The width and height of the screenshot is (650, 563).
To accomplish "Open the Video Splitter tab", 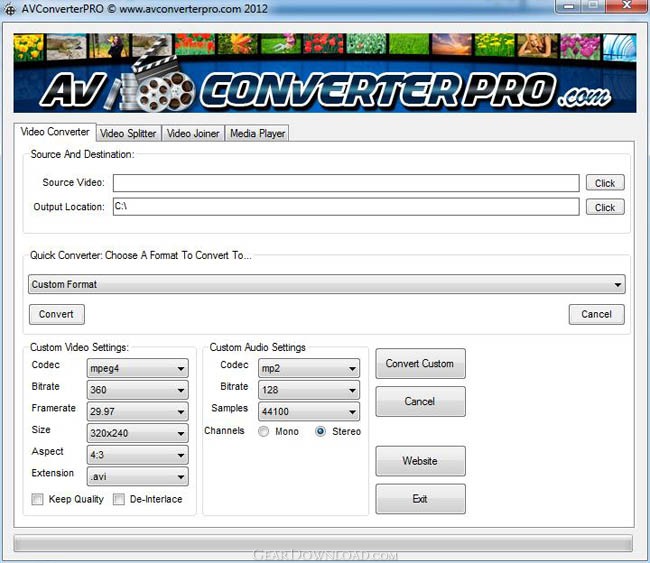I will pos(128,133).
